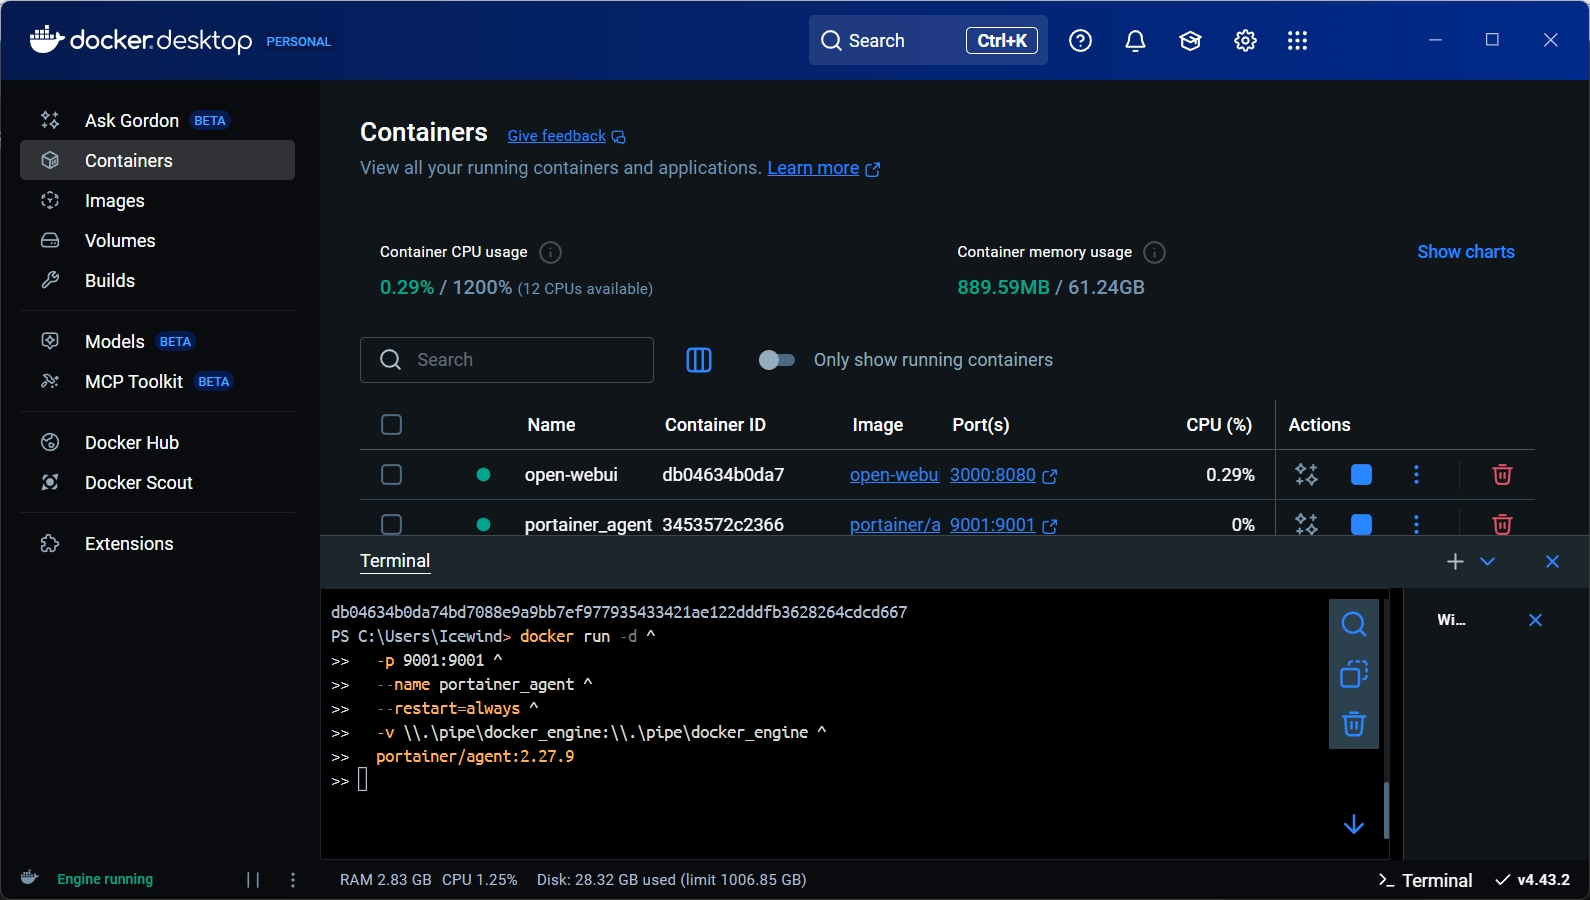Search within the terminal output

coord(1354,624)
